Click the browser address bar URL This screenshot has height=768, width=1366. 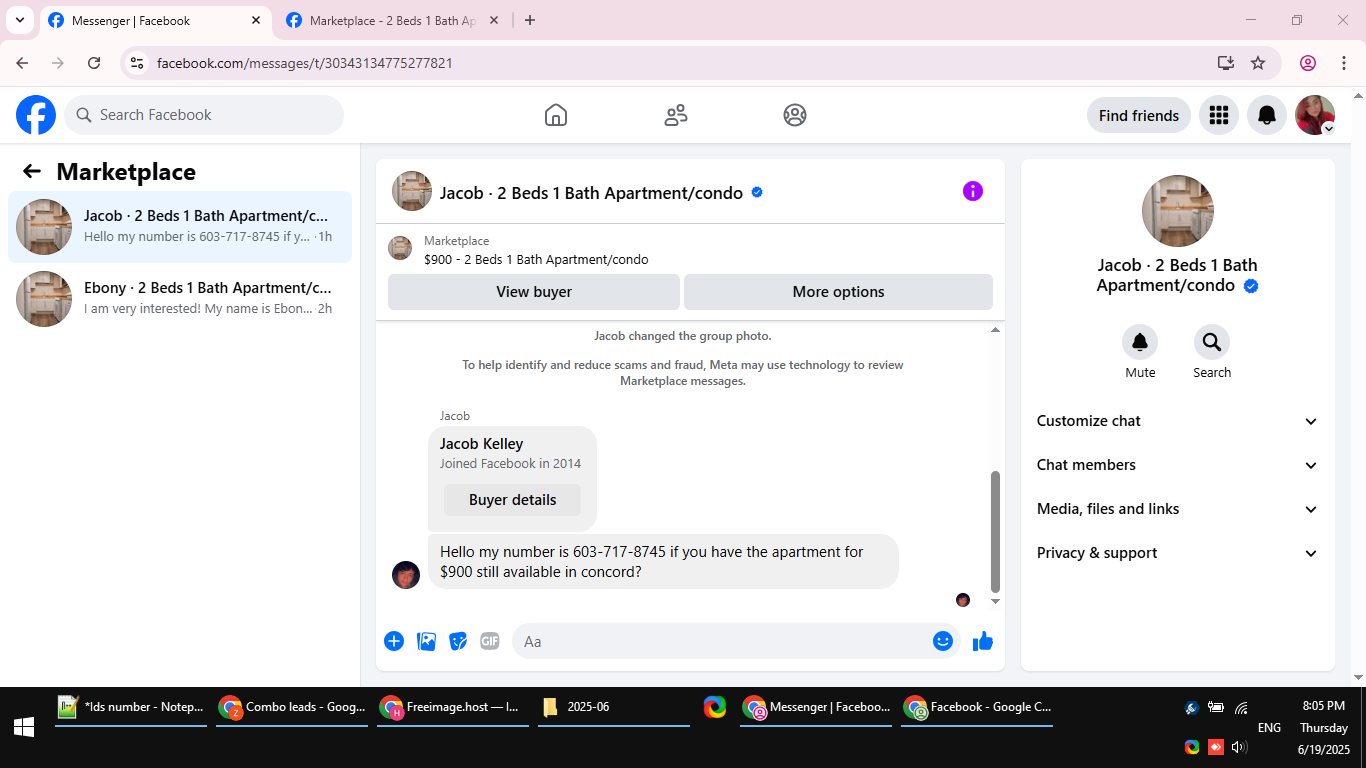(305, 63)
